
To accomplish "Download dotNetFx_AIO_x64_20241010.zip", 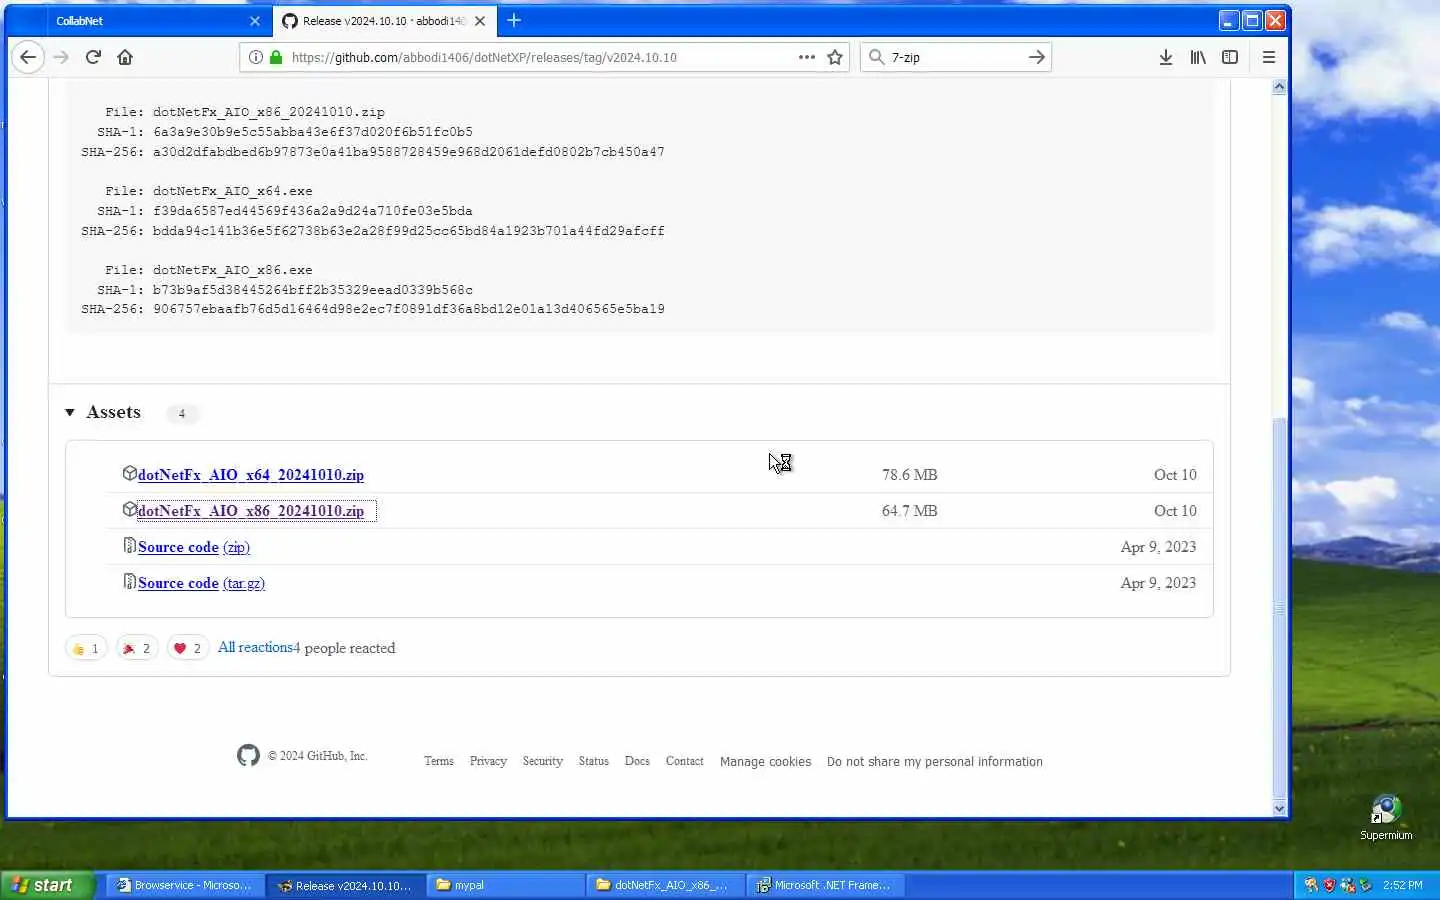I will [251, 475].
